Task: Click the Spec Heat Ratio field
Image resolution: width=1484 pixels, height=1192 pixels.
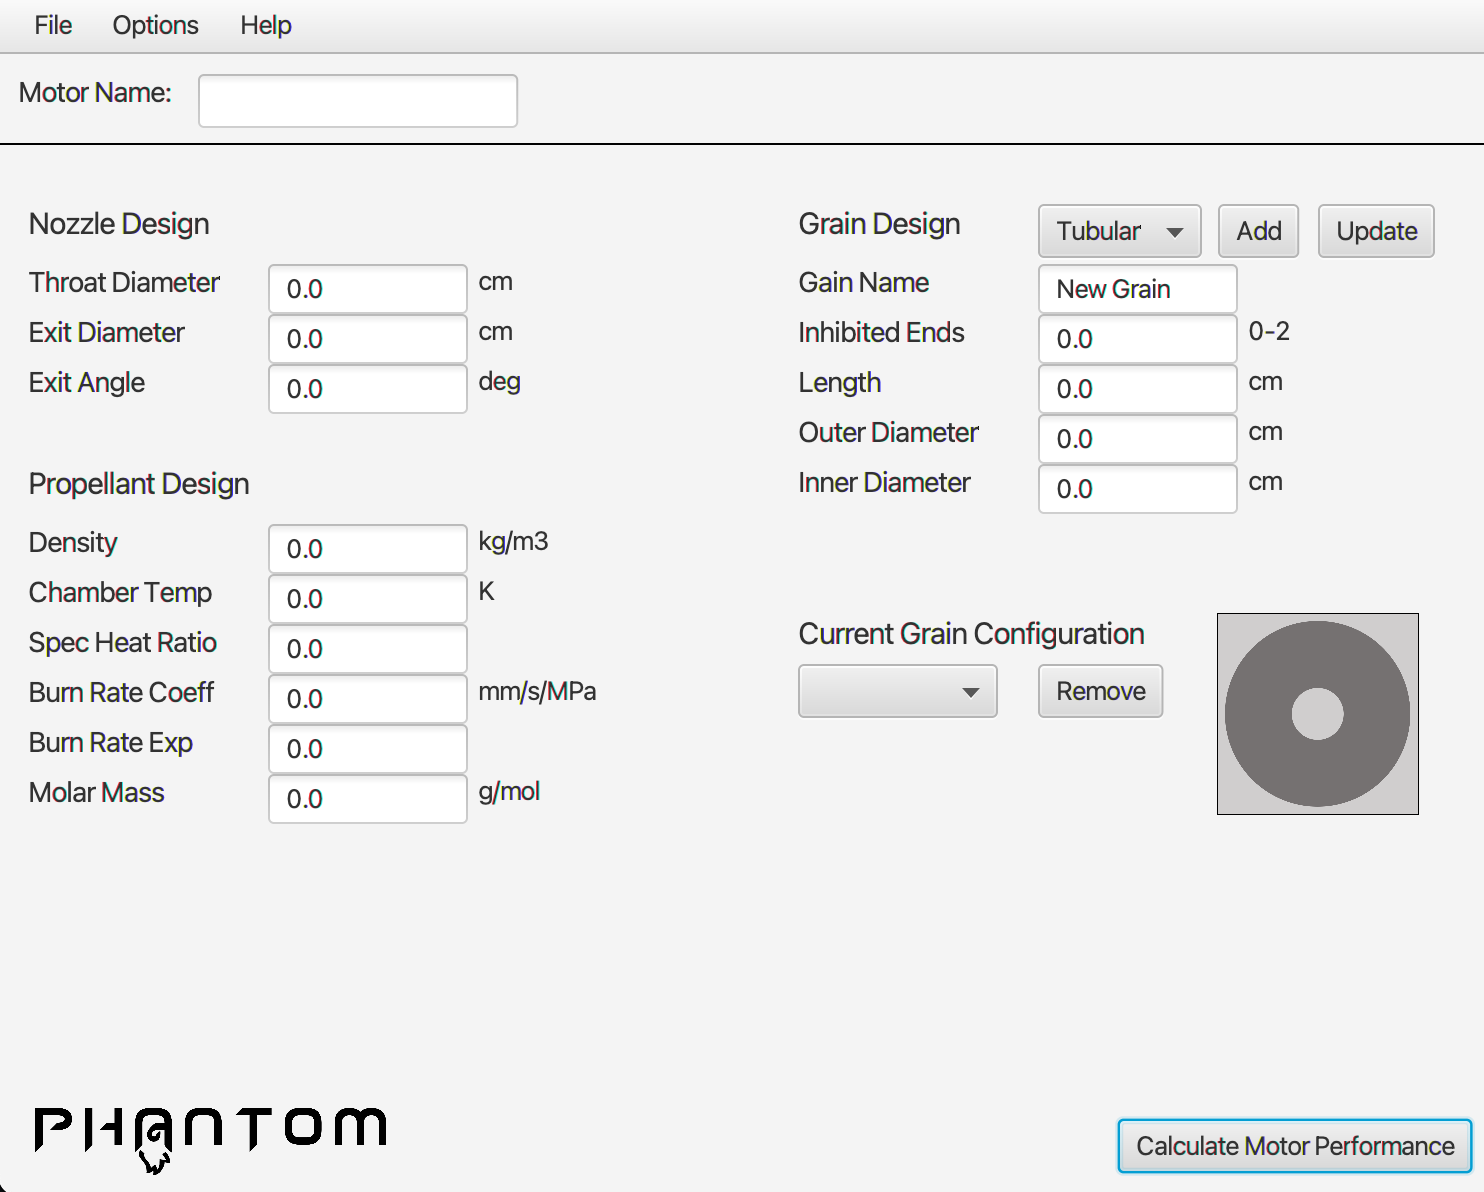Action: tap(368, 649)
